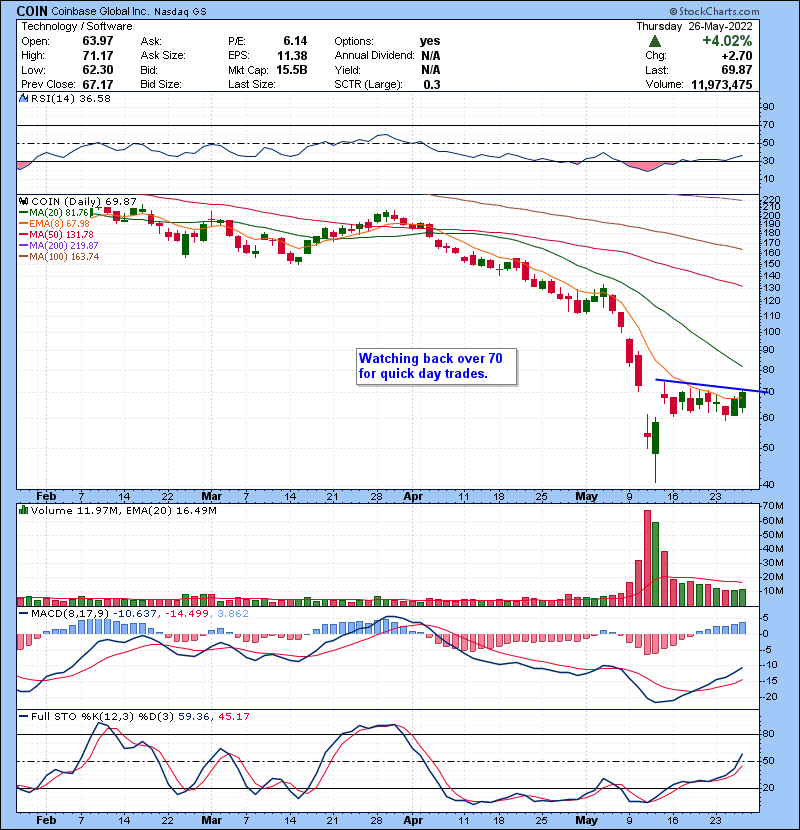
Task: Click the 'Watching back over 70' annotation box
Action: (x=436, y=366)
